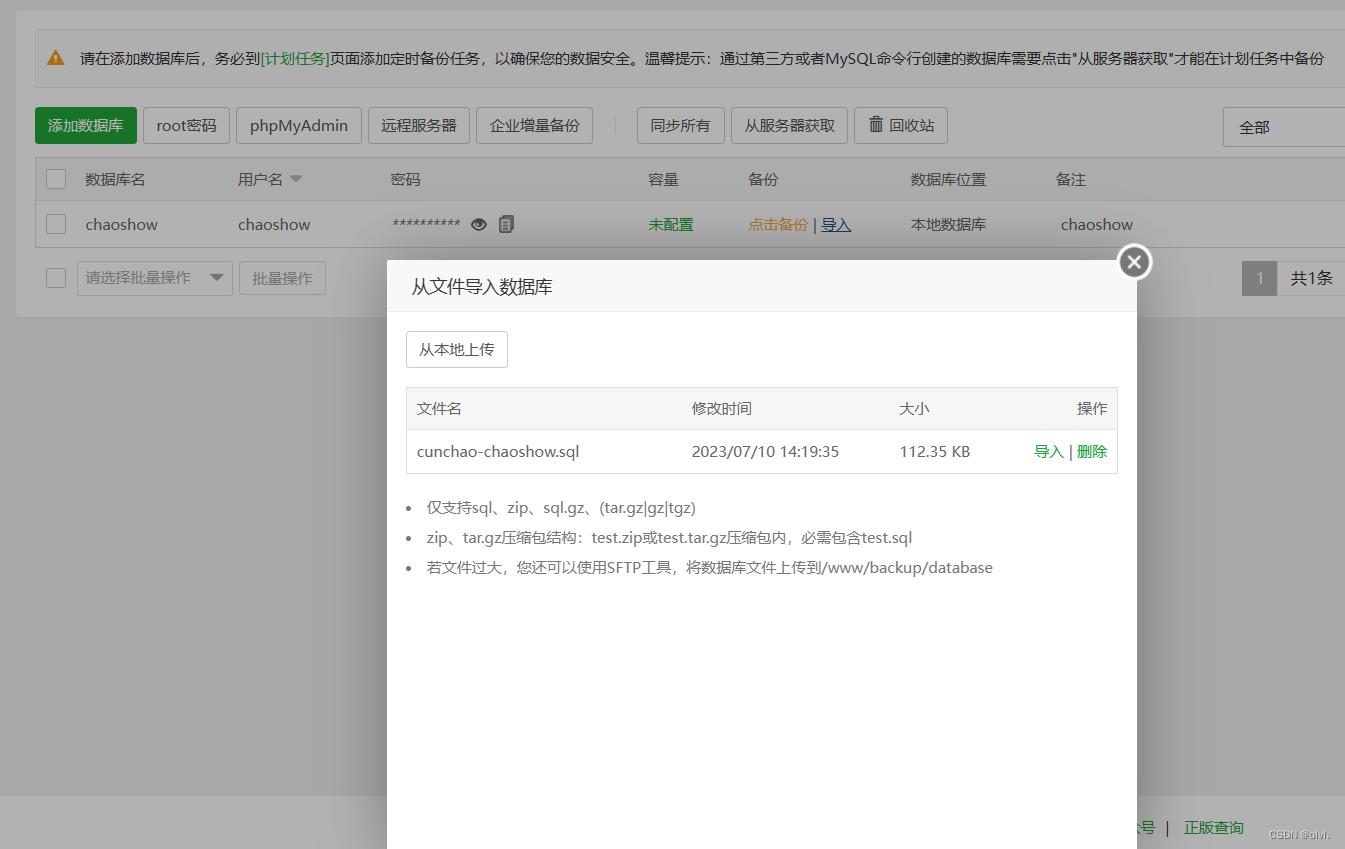
Task: Click the root密码 button
Action: tap(186, 125)
